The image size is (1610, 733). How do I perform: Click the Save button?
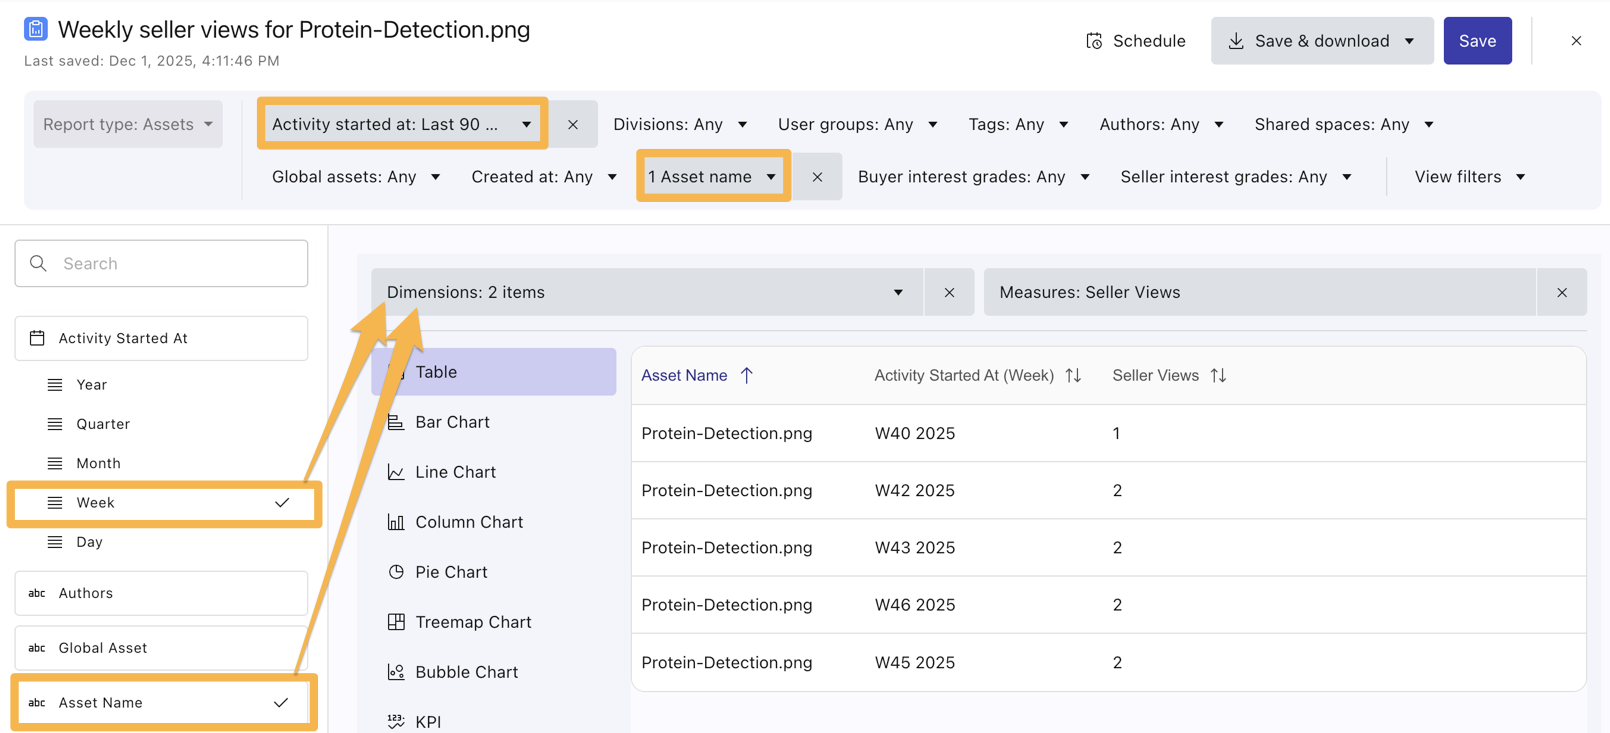(x=1477, y=41)
